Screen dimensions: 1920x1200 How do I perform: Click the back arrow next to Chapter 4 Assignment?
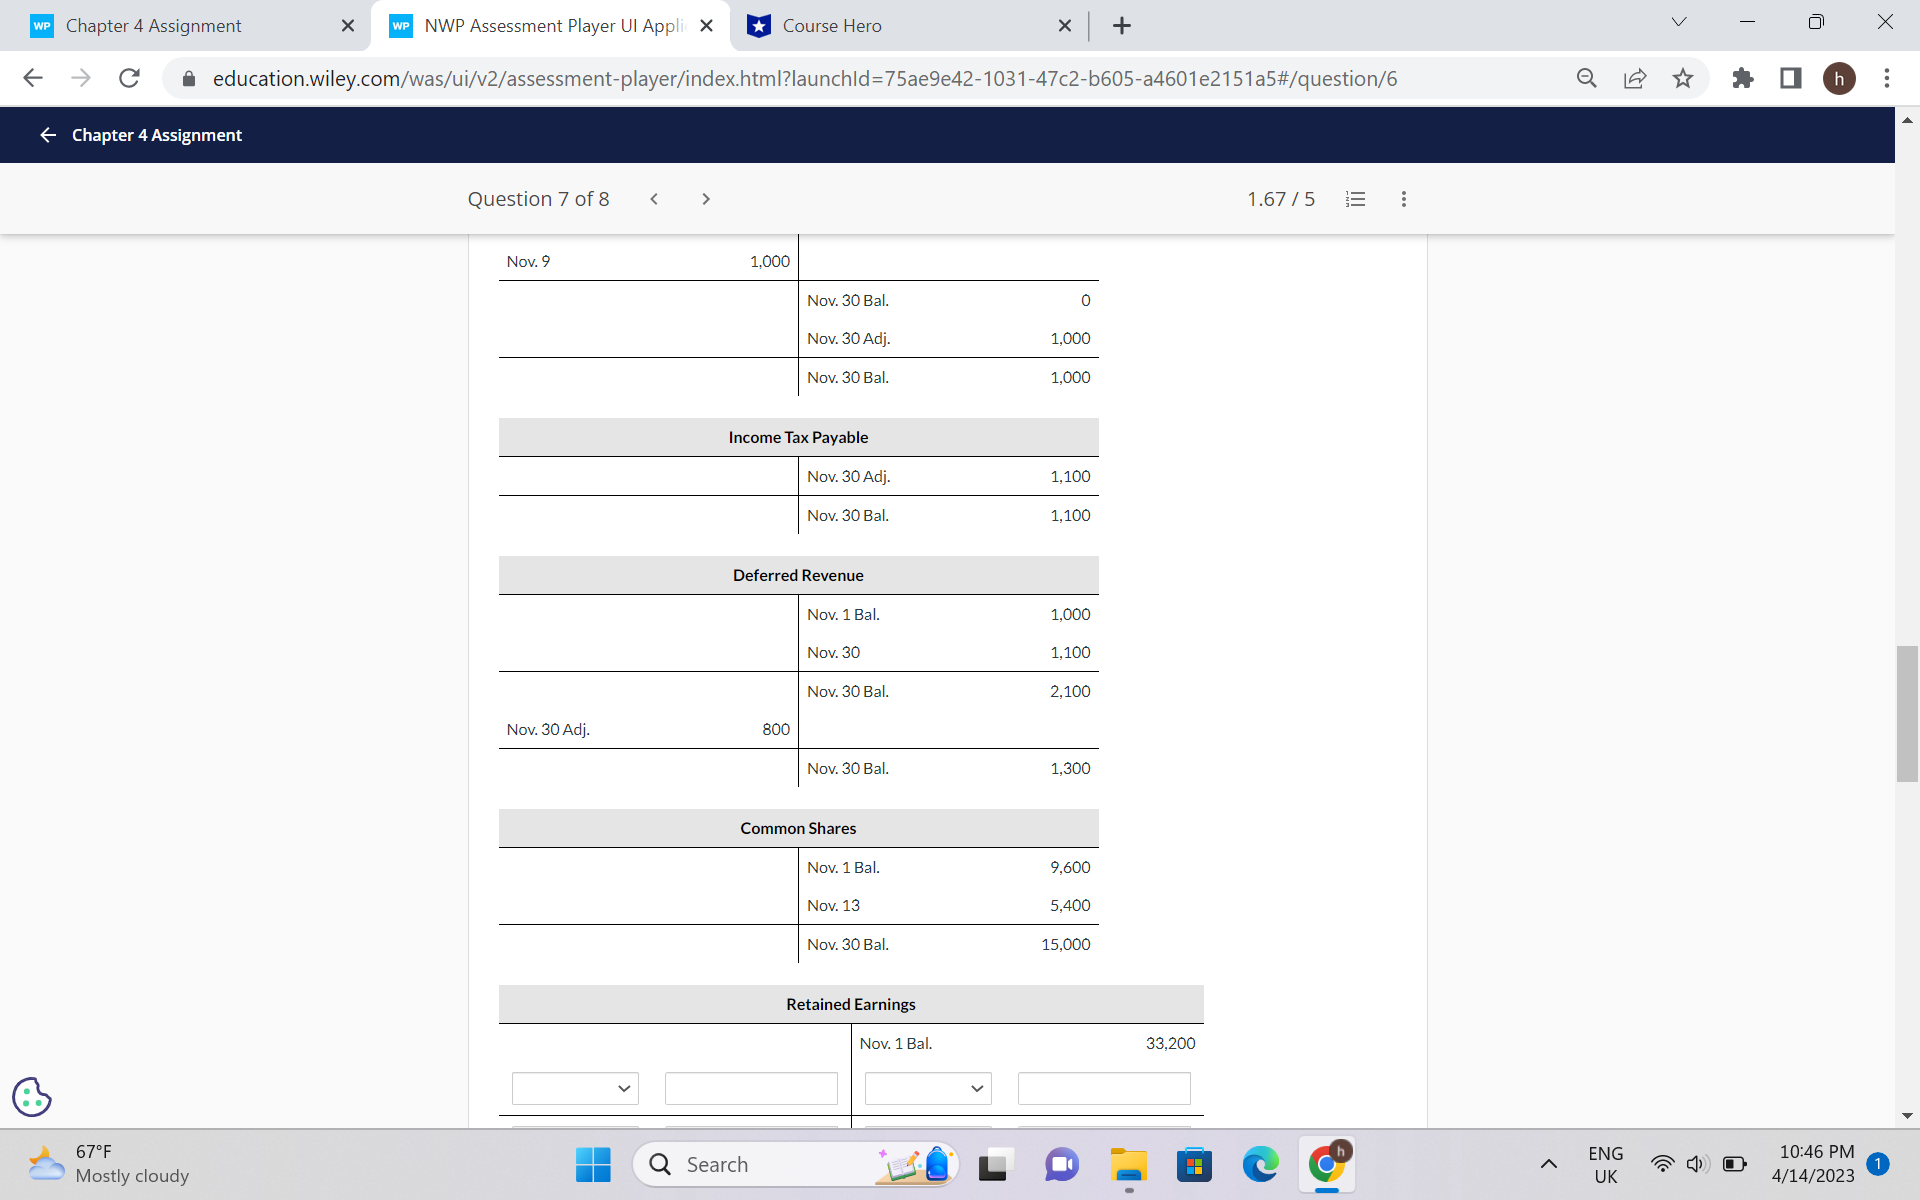pyautogui.click(x=47, y=134)
